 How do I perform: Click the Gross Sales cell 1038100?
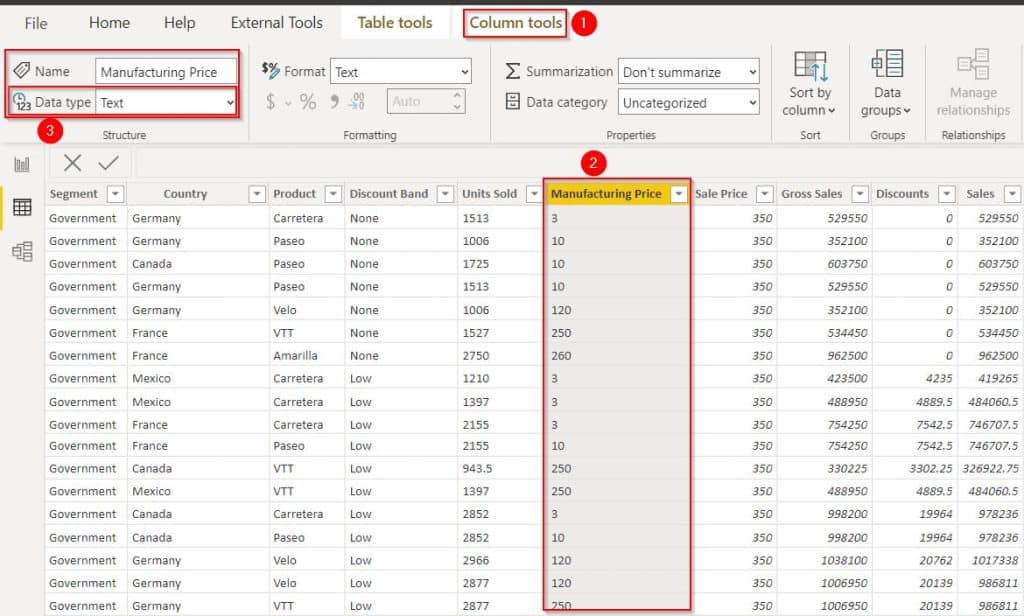pyautogui.click(x=844, y=560)
